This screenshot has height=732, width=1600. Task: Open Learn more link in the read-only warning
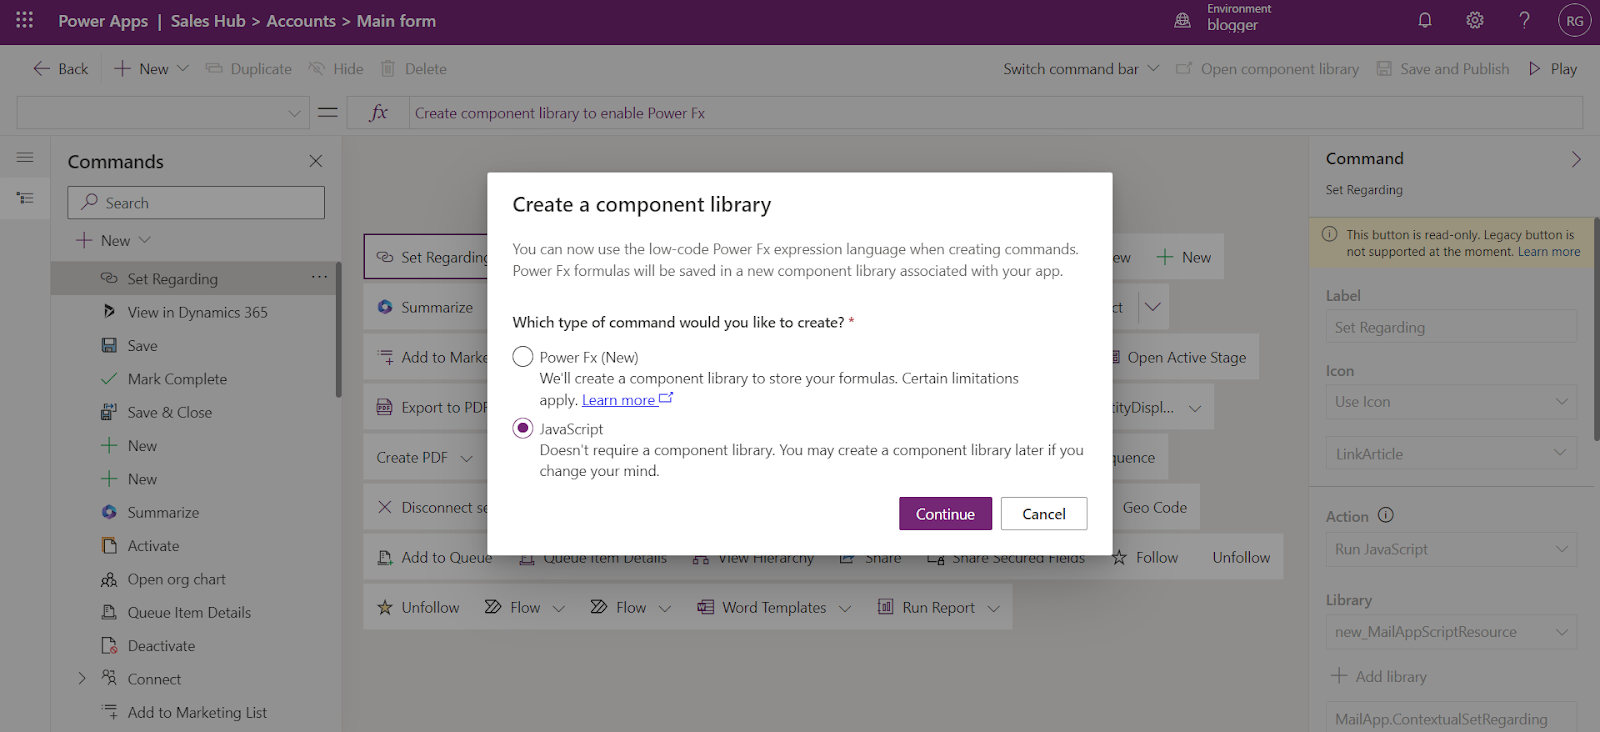click(x=1549, y=252)
